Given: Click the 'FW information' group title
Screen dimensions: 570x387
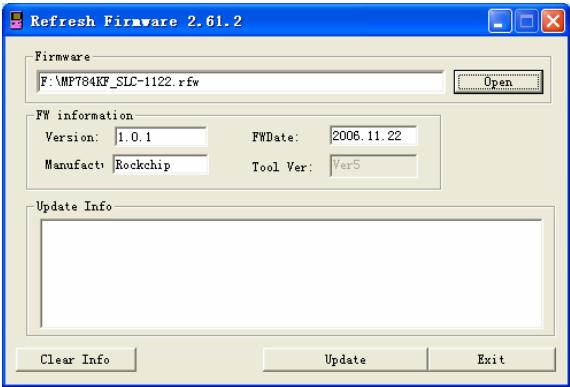Looking at the screenshot, I should click(x=84, y=116).
